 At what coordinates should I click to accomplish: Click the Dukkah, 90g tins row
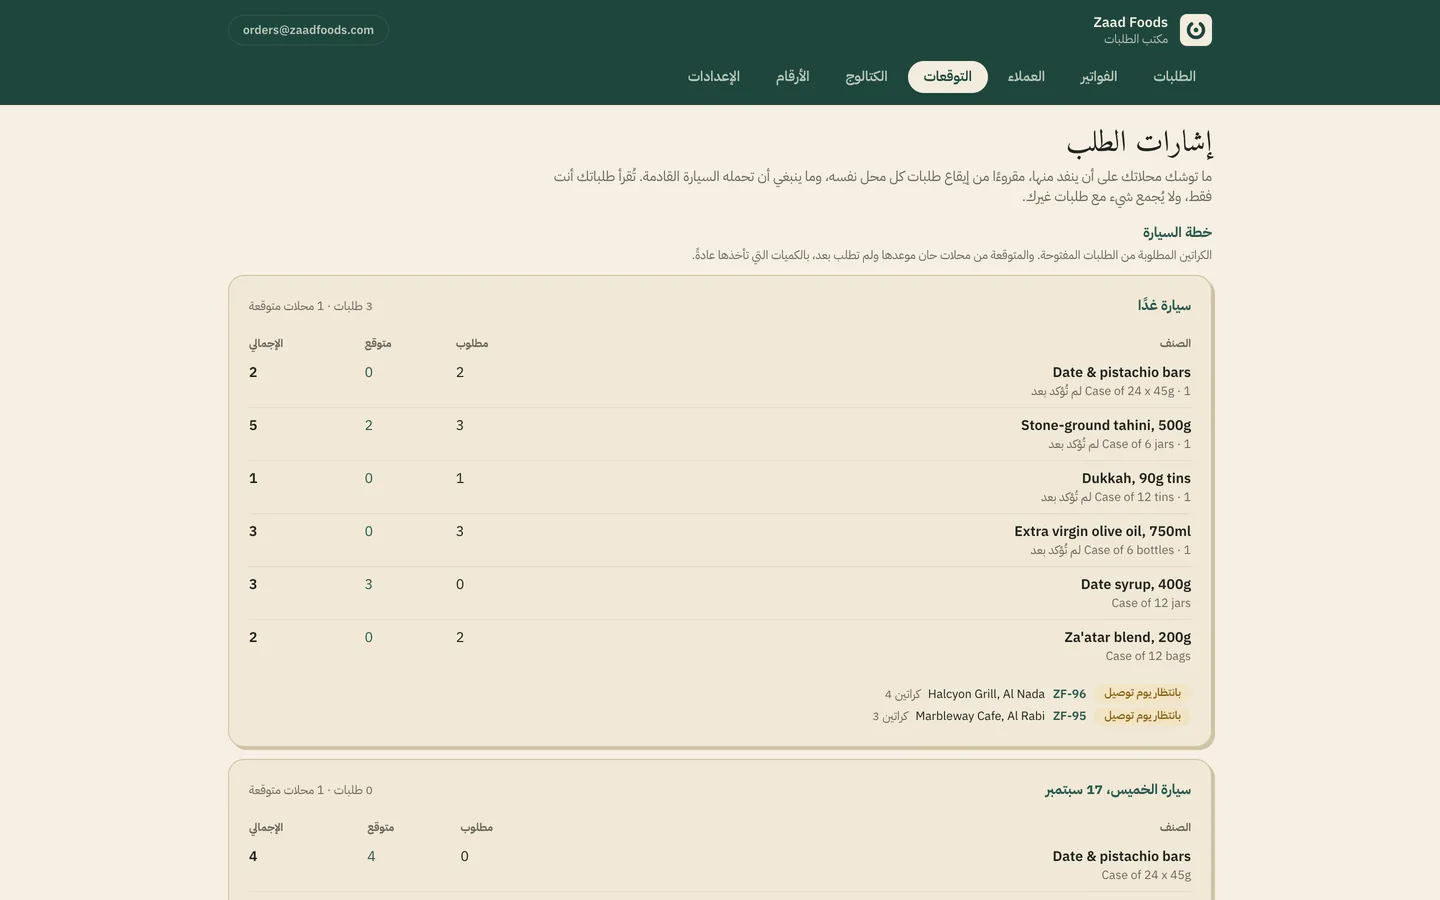pyautogui.click(x=720, y=487)
